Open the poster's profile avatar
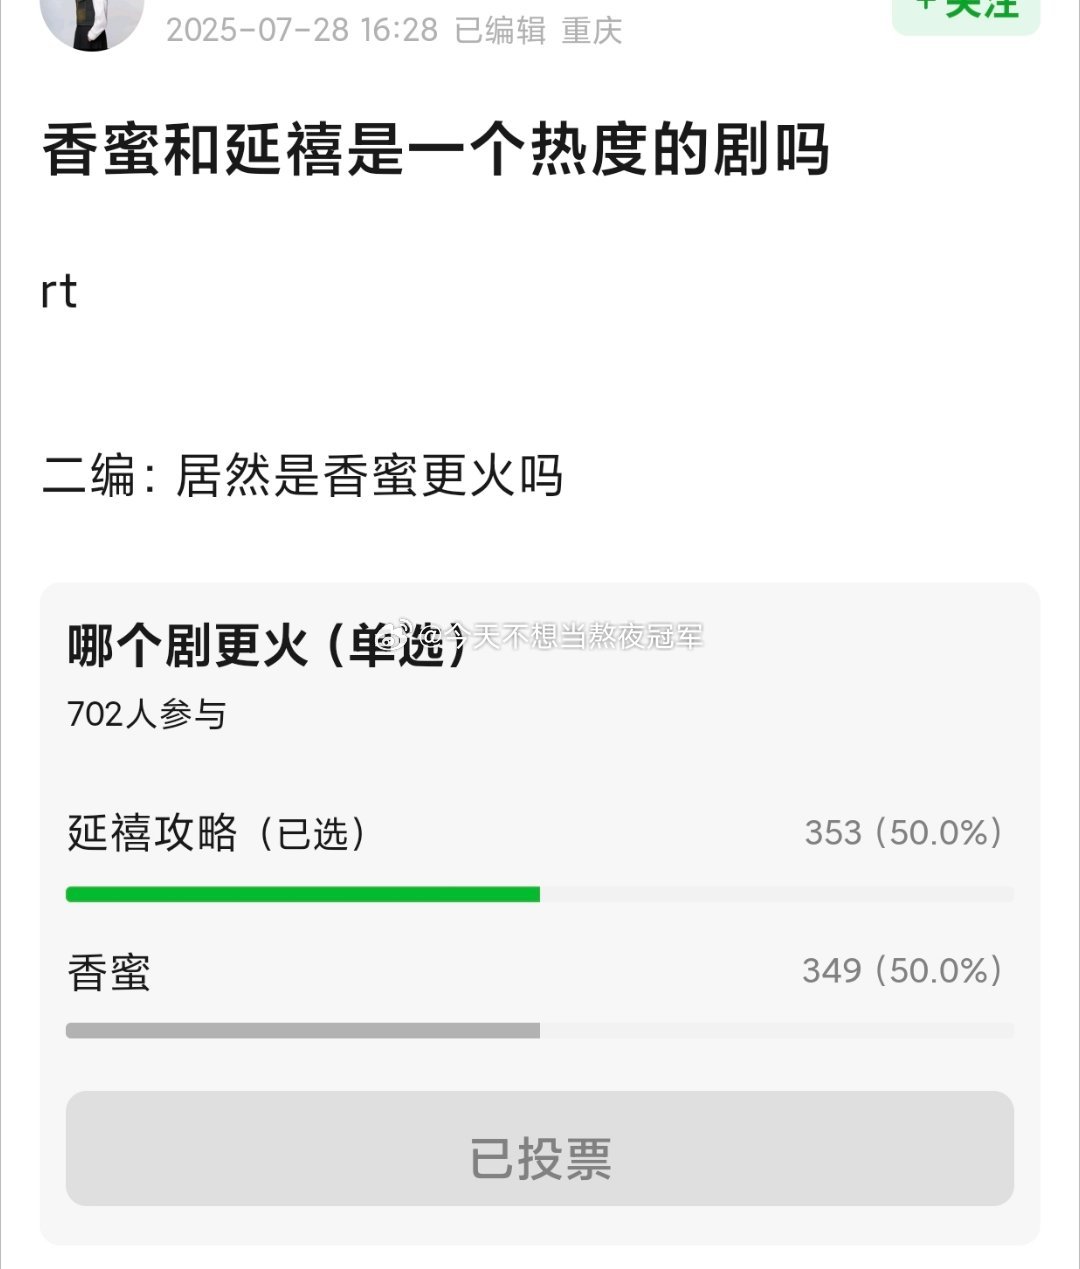1080x1269 pixels. 92,20
